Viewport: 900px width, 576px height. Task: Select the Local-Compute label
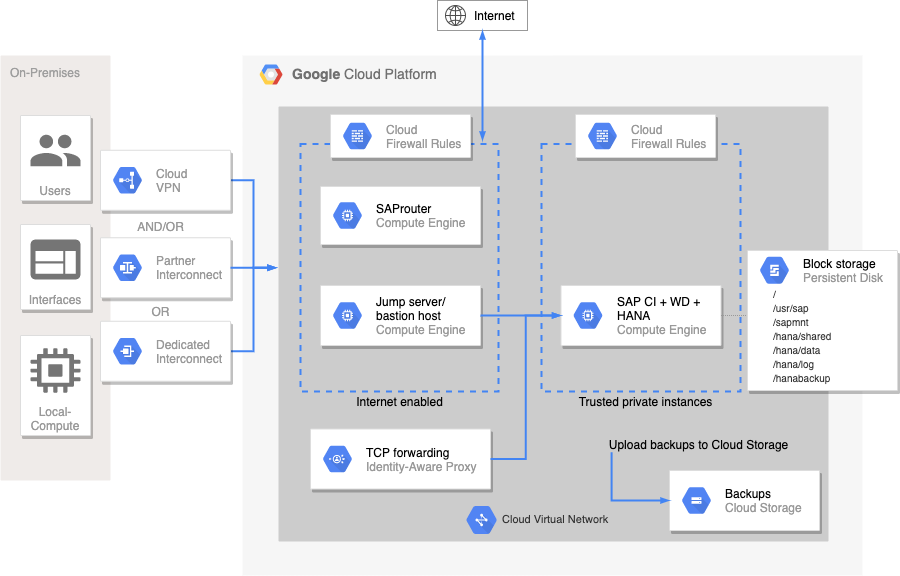click(55, 419)
